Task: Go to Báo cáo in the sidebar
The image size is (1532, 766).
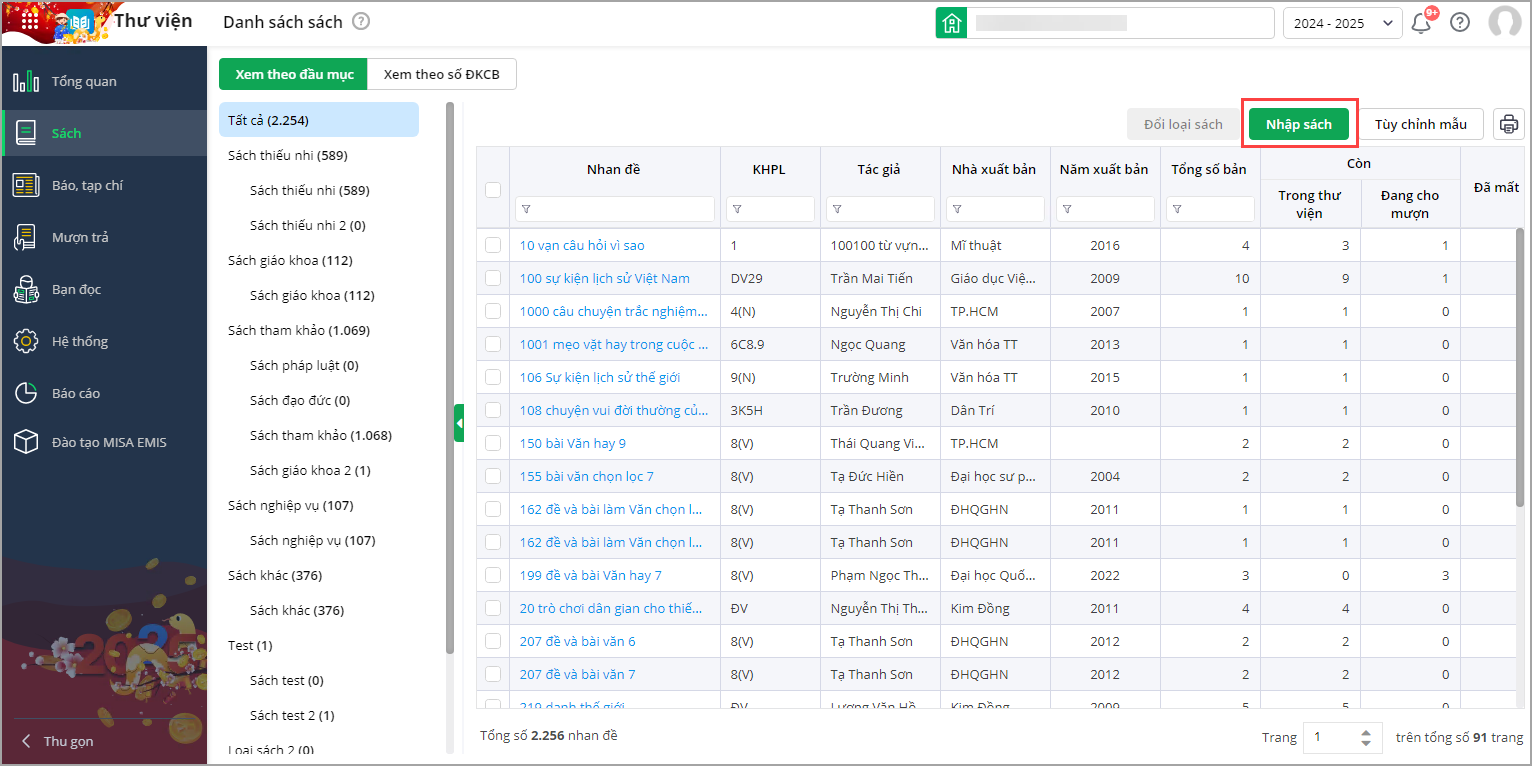Action: point(76,393)
